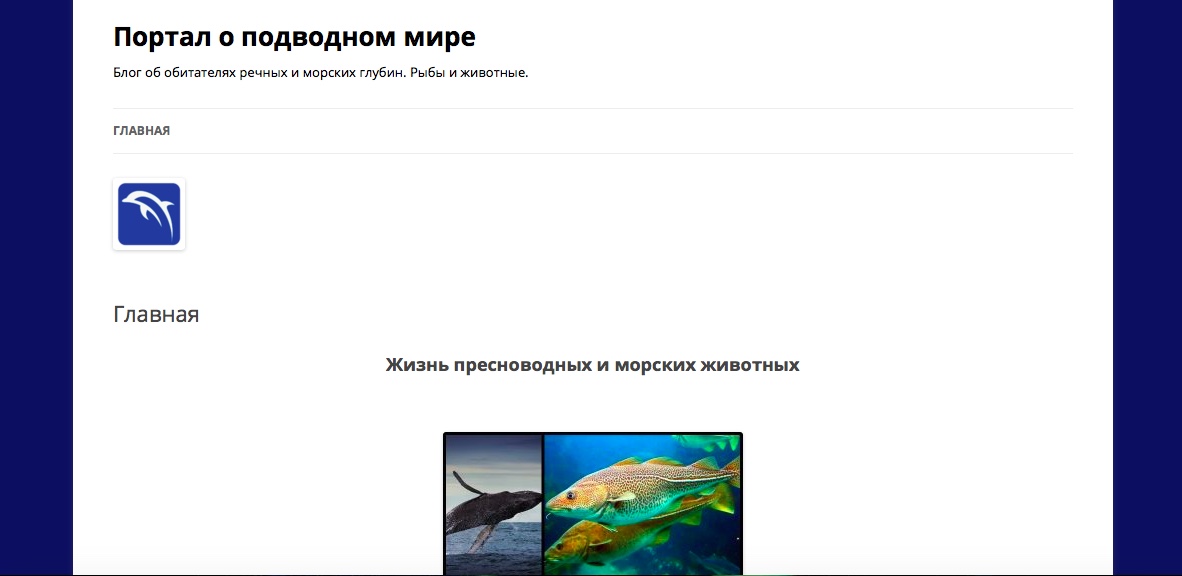Select the "Главная" page heading

tap(156, 314)
